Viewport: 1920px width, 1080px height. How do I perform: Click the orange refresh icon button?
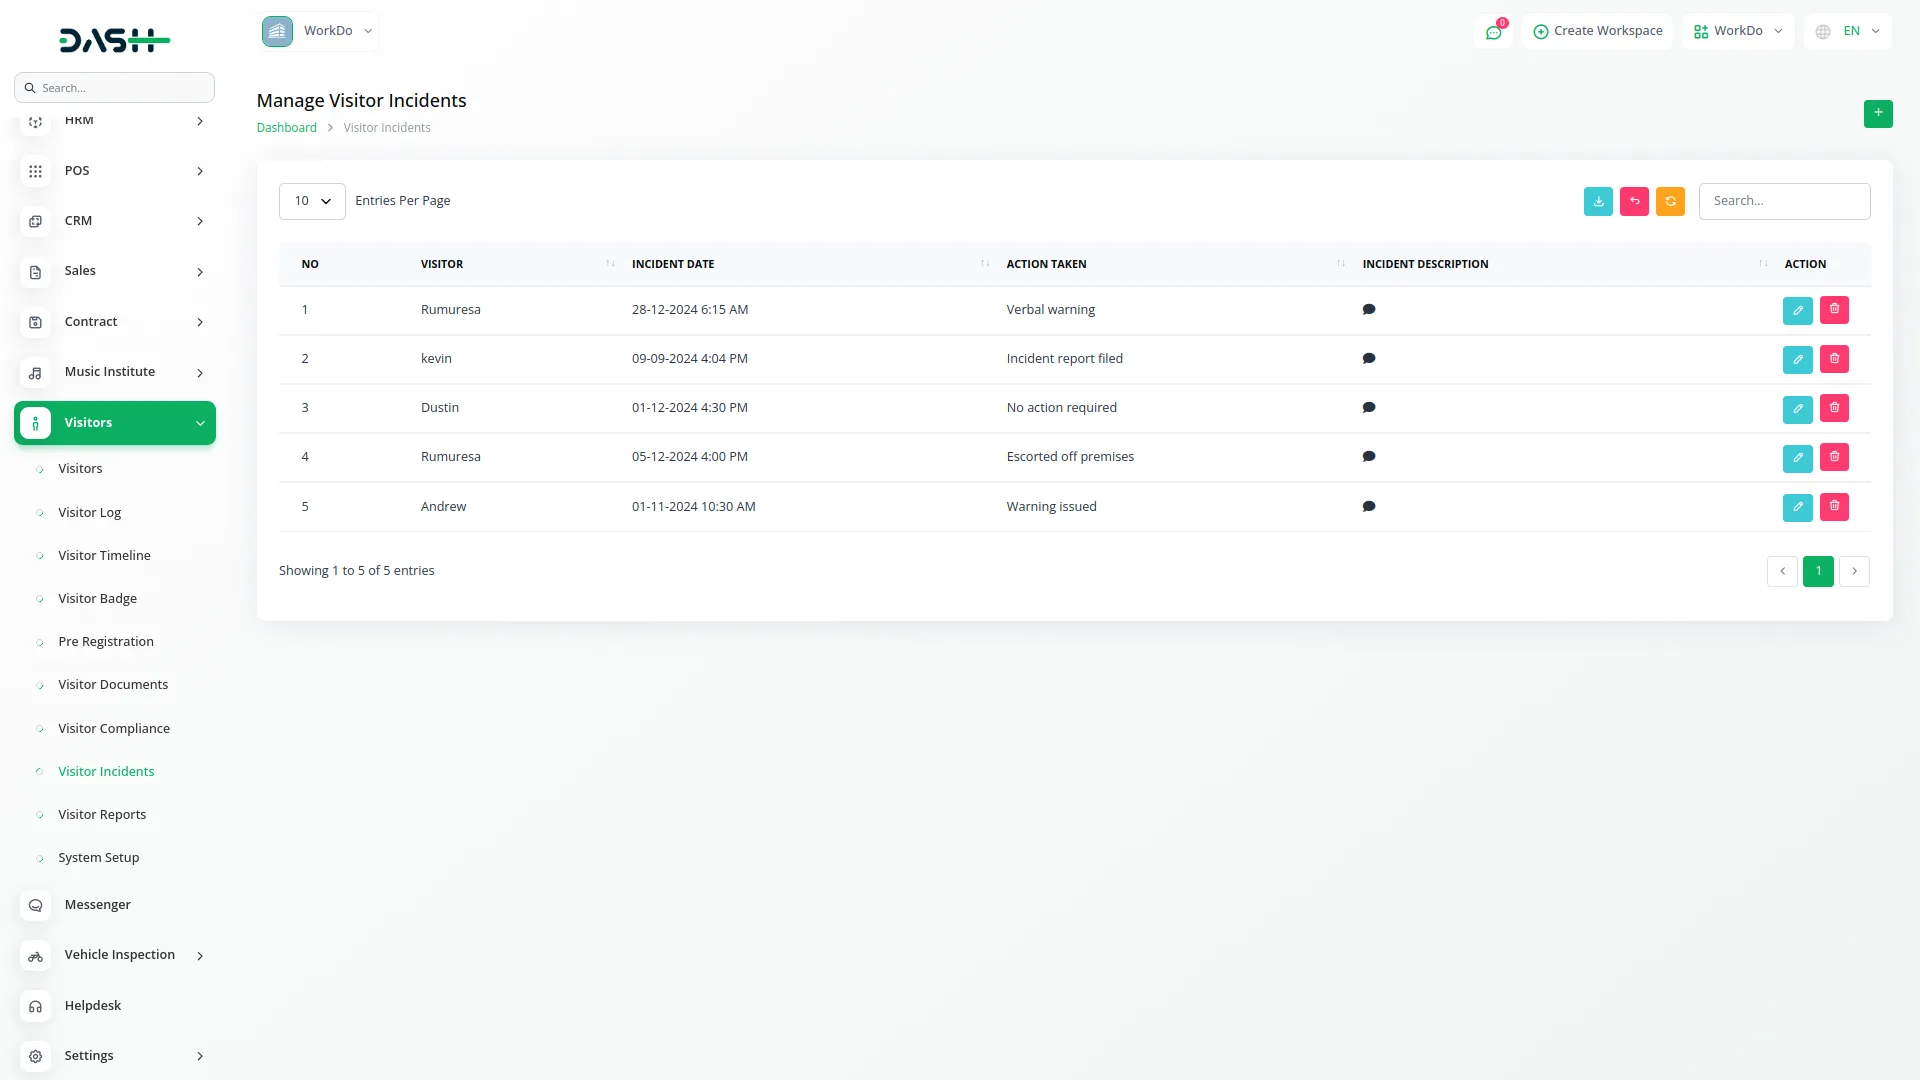click(x=1670, y=201)
